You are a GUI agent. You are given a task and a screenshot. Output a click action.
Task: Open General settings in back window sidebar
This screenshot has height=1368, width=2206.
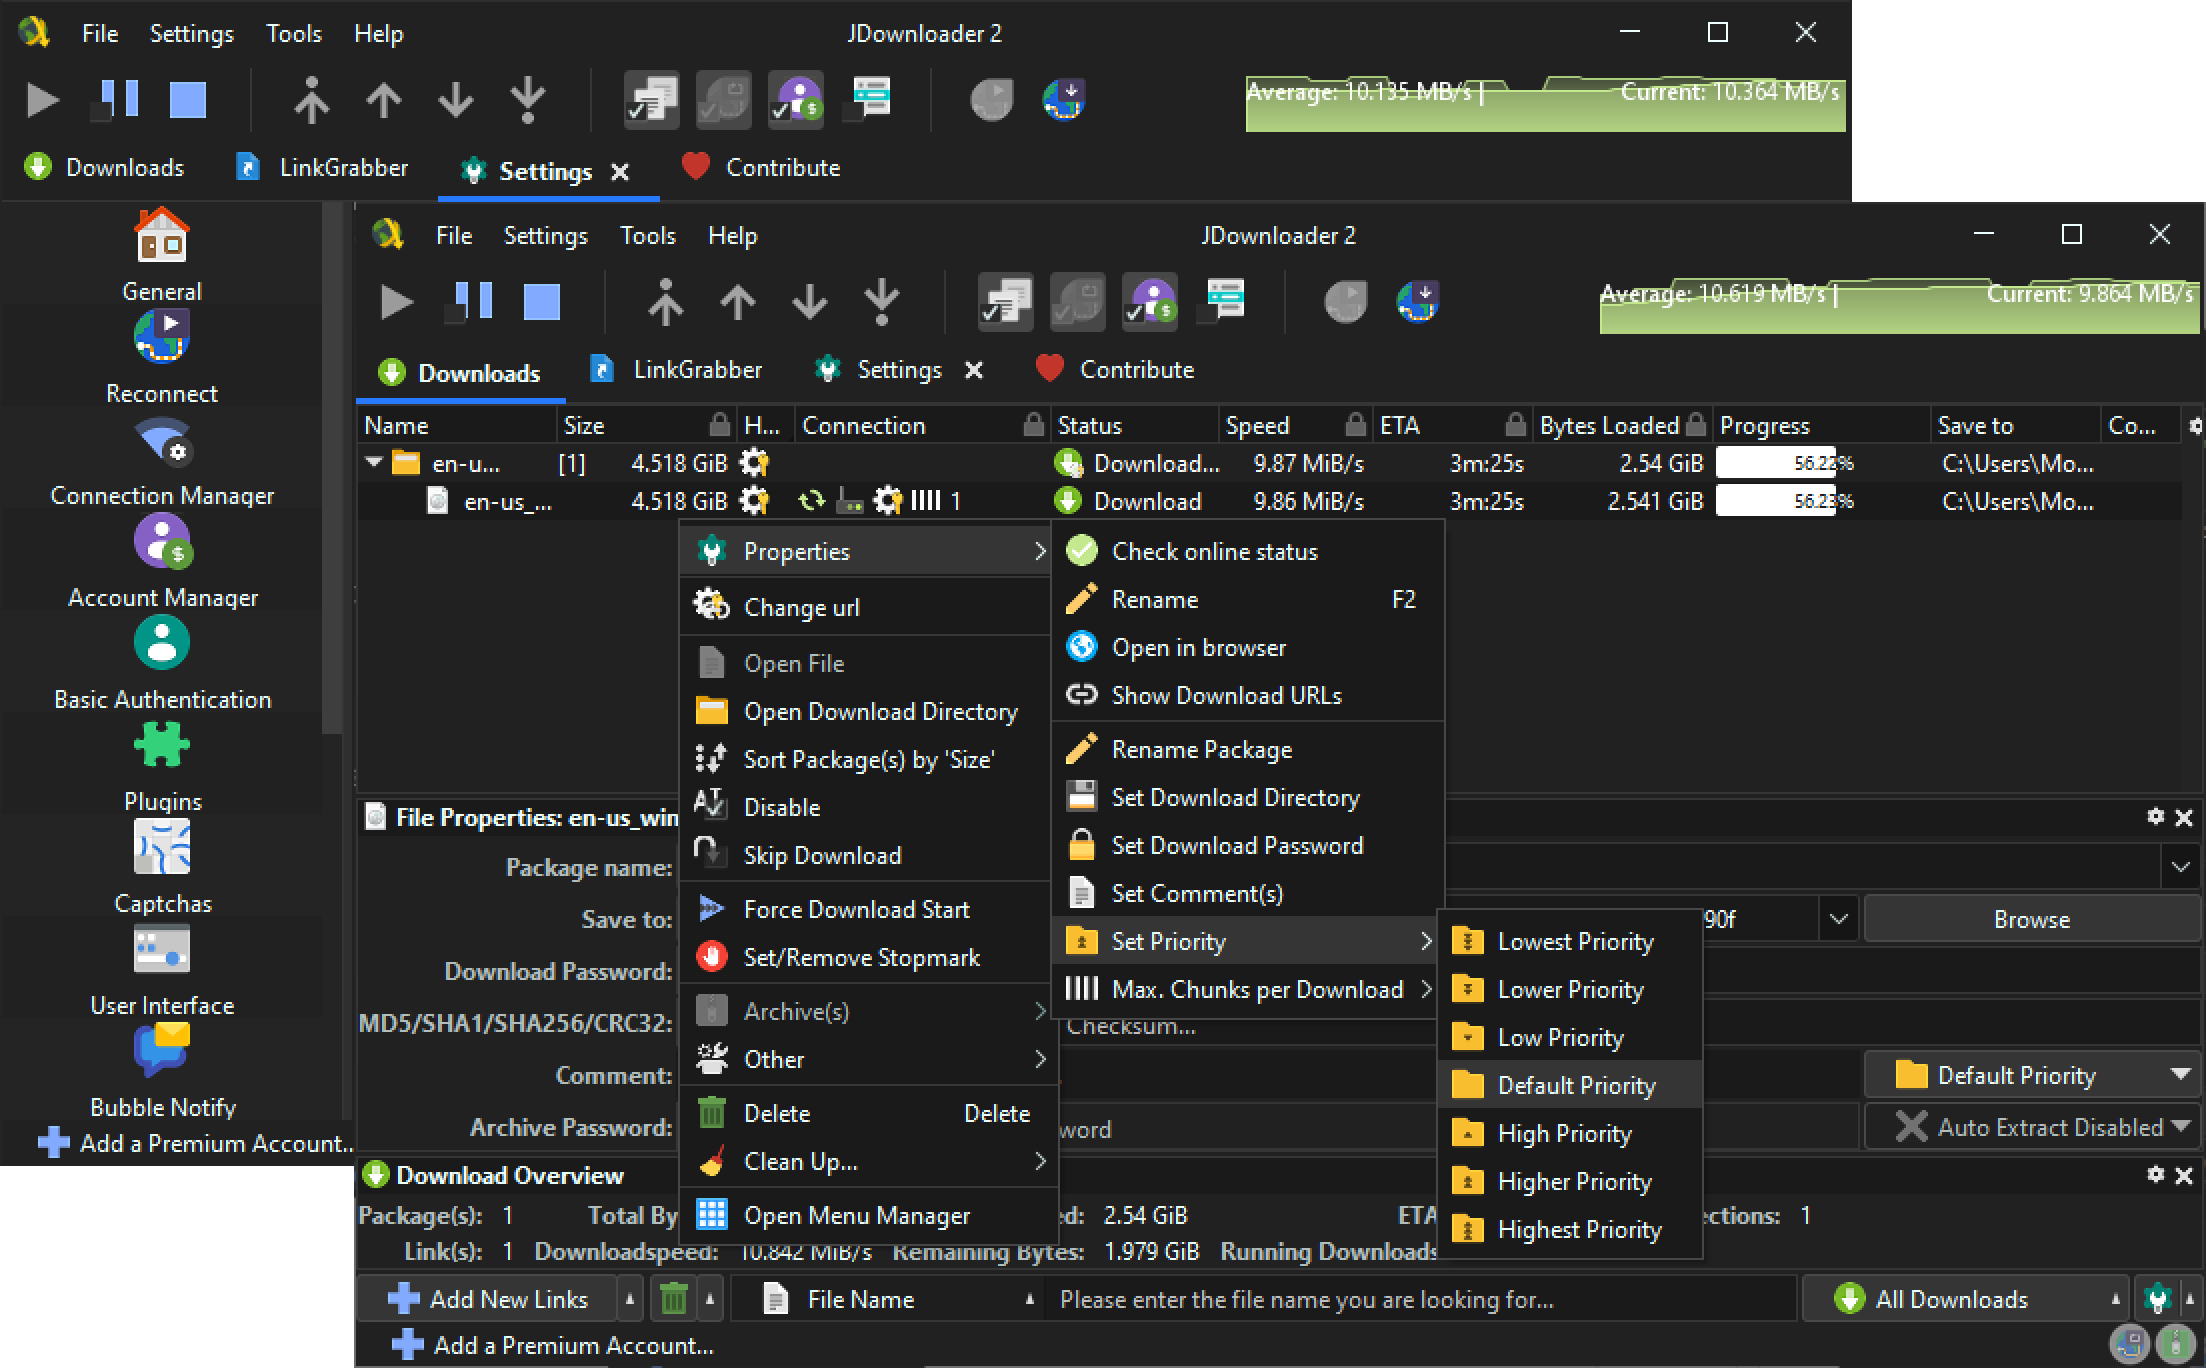[162, 255]
